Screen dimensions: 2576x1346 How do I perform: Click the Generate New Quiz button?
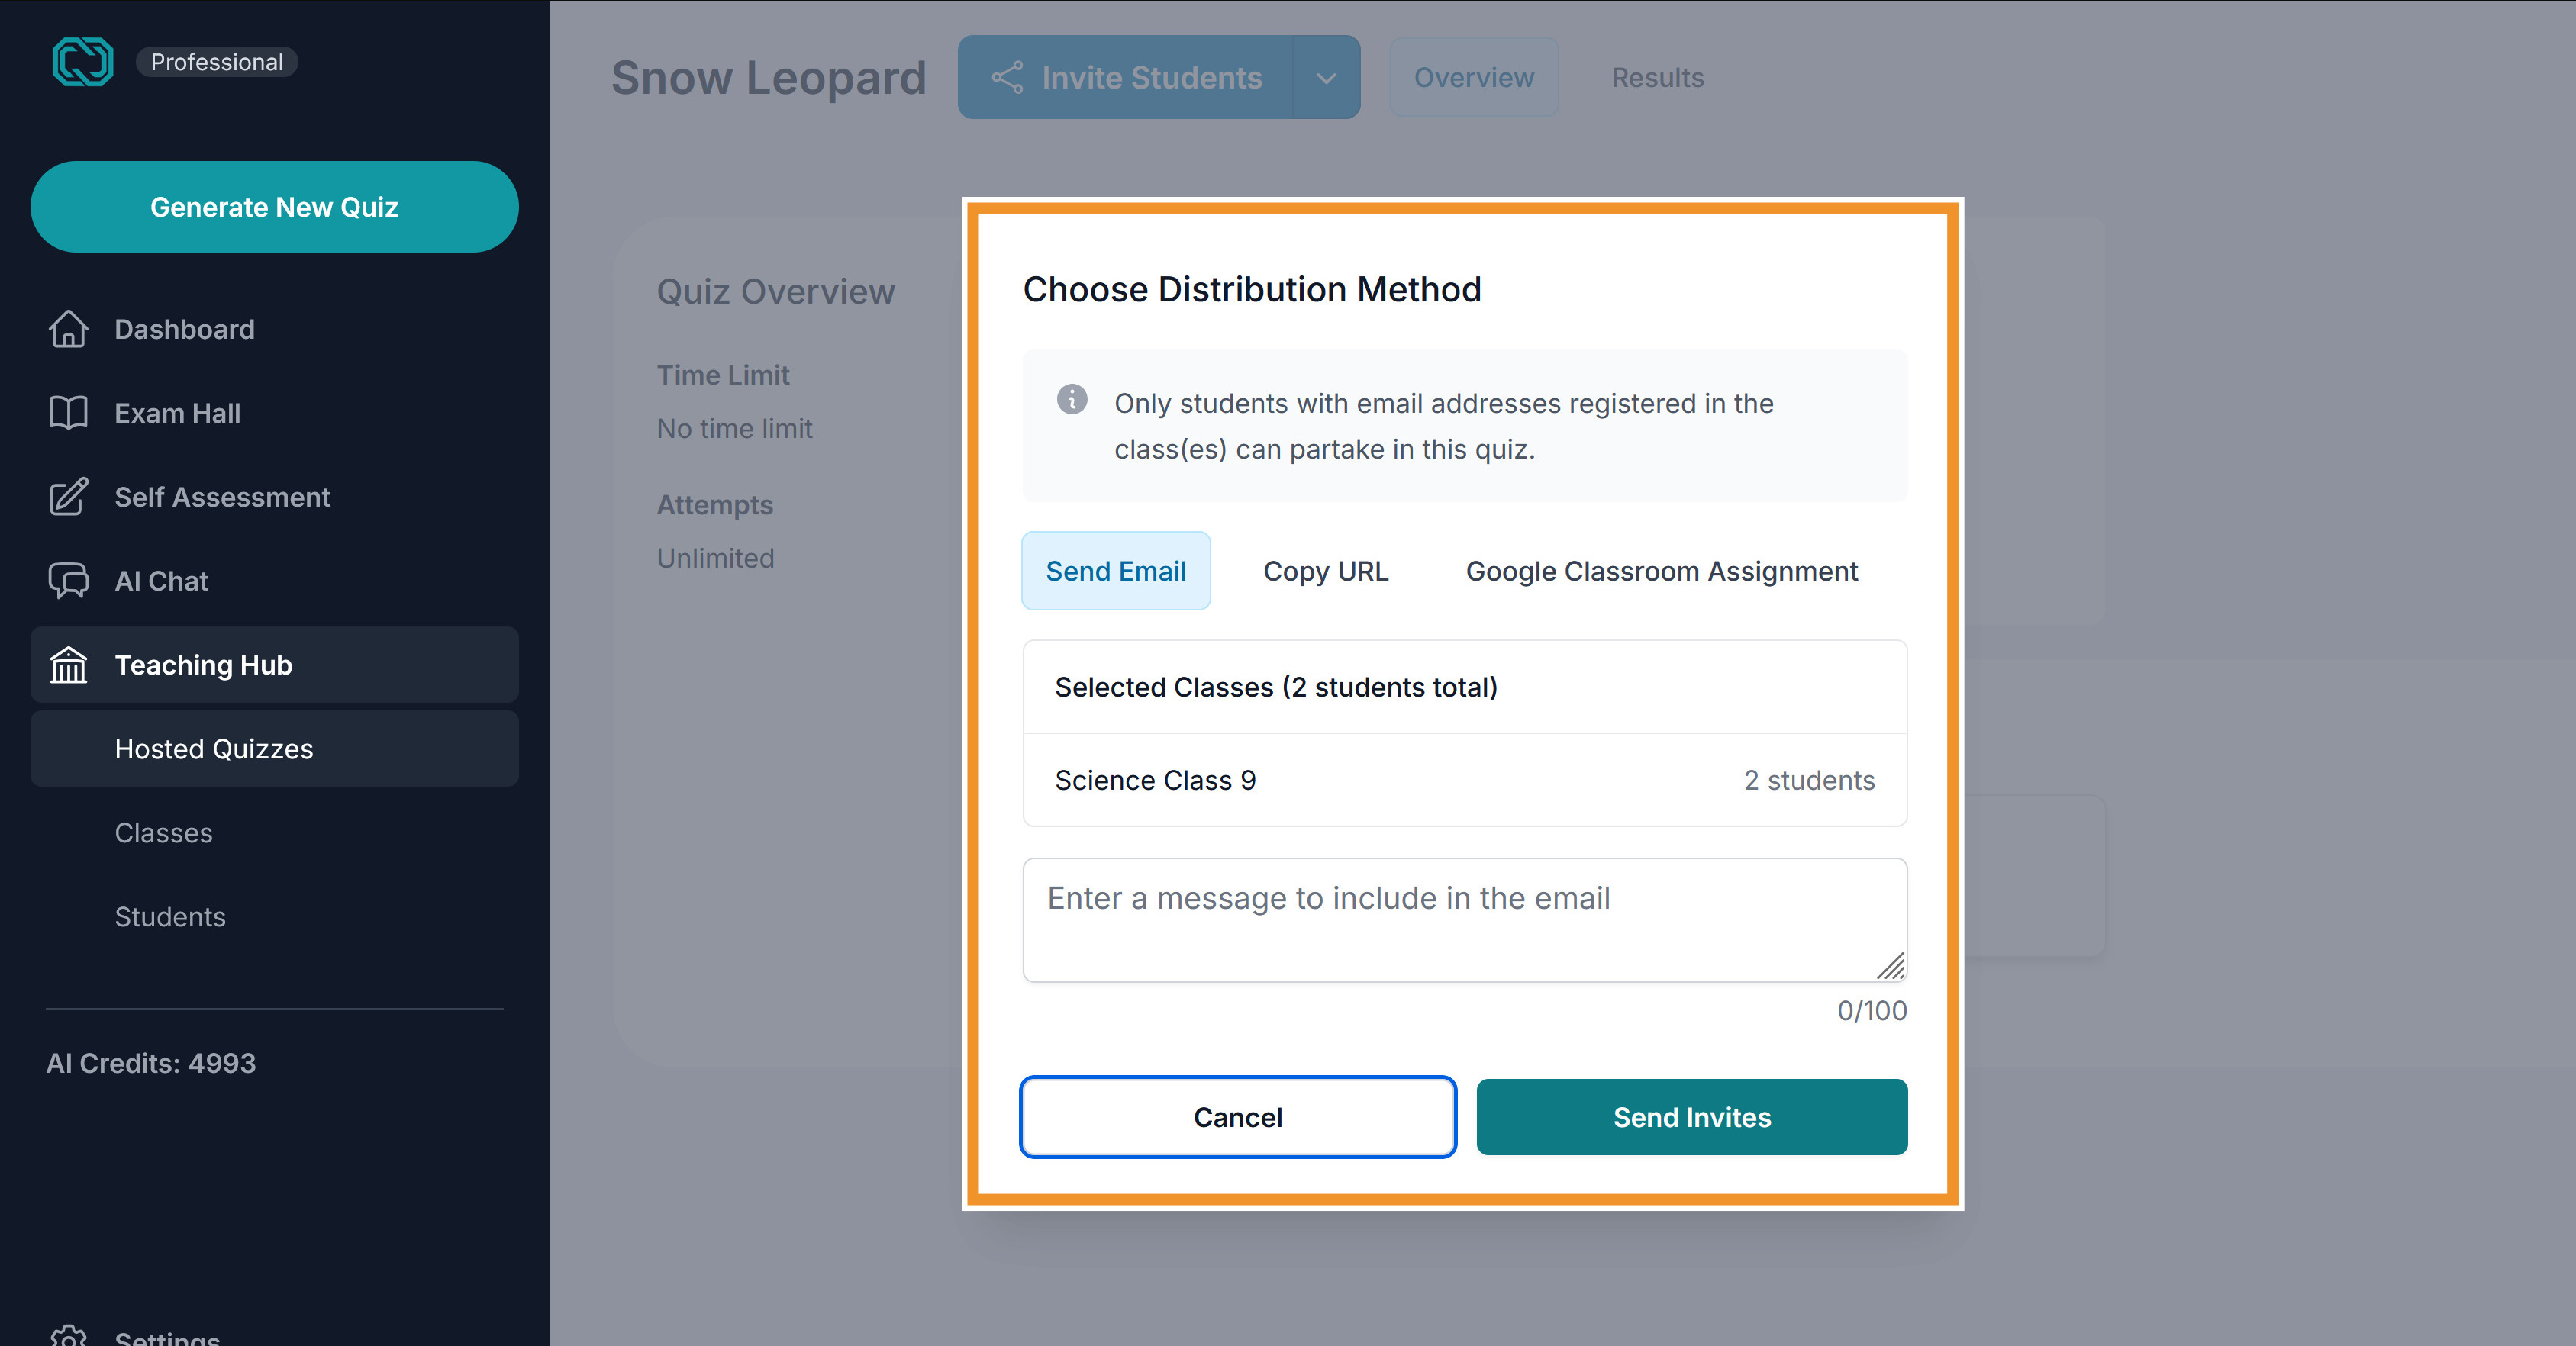coord(275,207)
